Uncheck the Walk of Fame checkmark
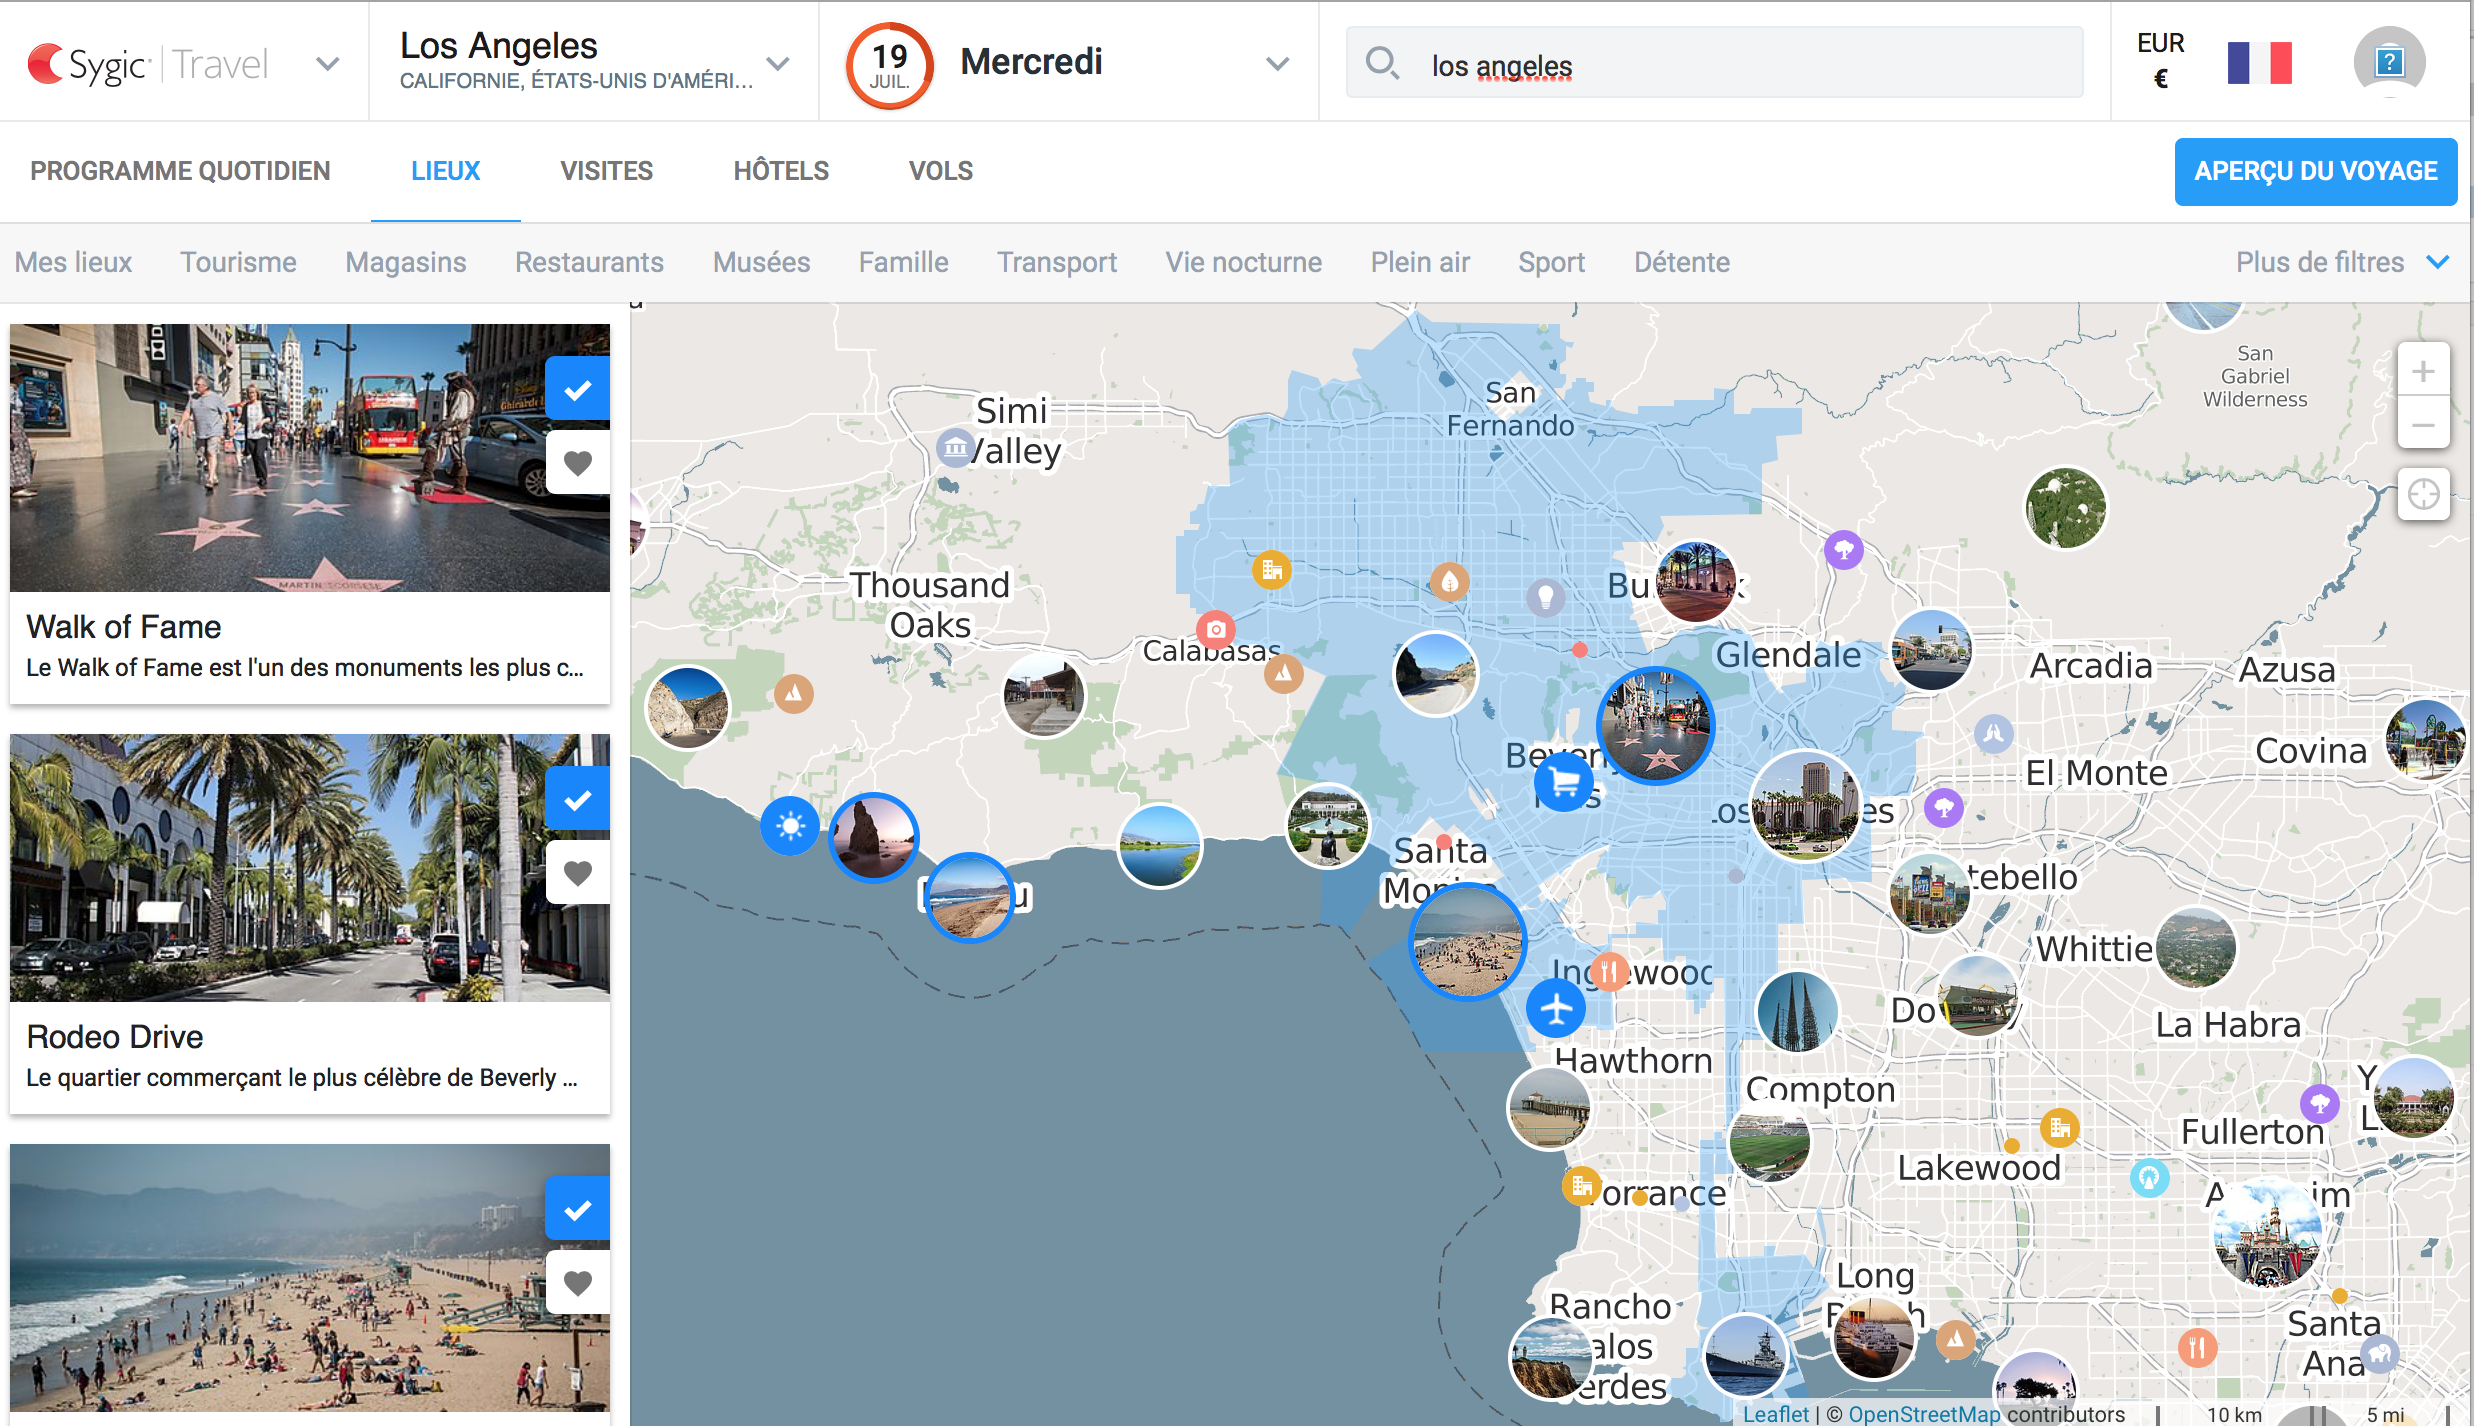 coord(578,390)
